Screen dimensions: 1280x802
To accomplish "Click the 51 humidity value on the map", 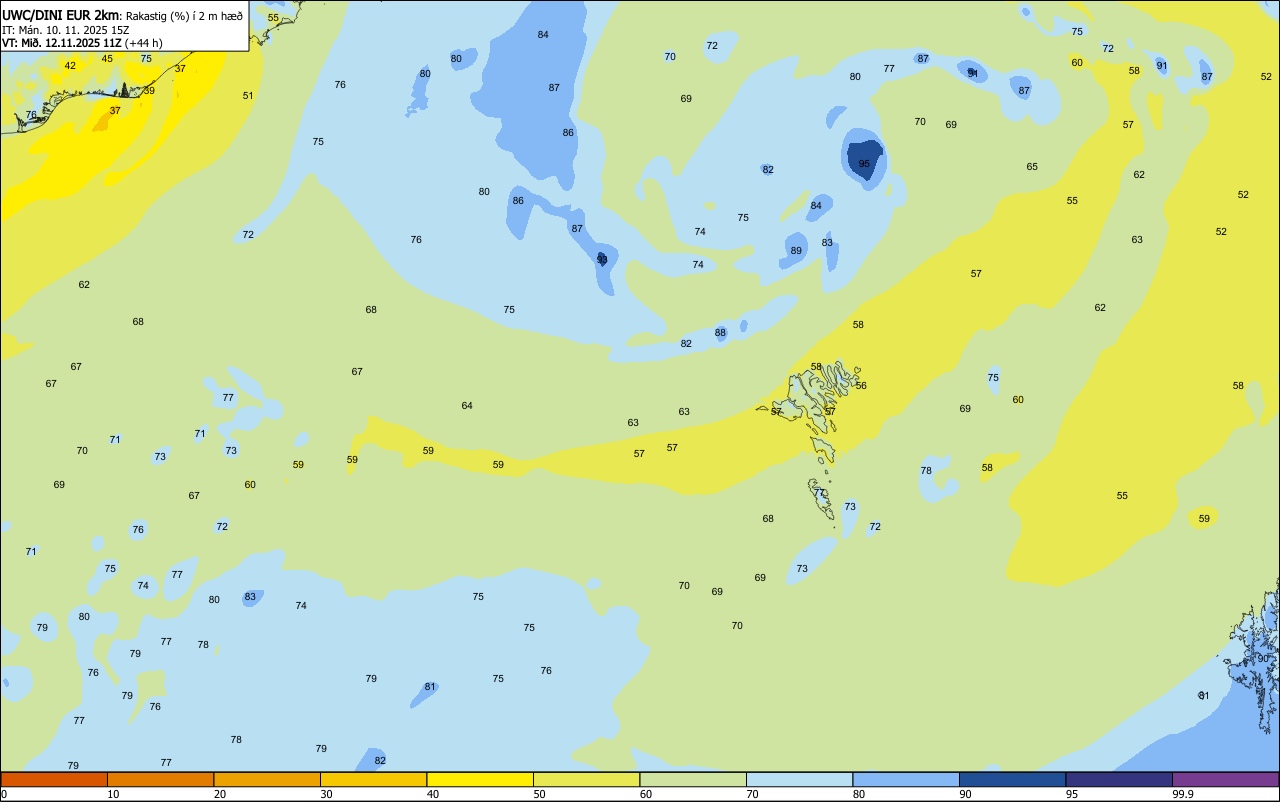I will [x=248, y=96].
